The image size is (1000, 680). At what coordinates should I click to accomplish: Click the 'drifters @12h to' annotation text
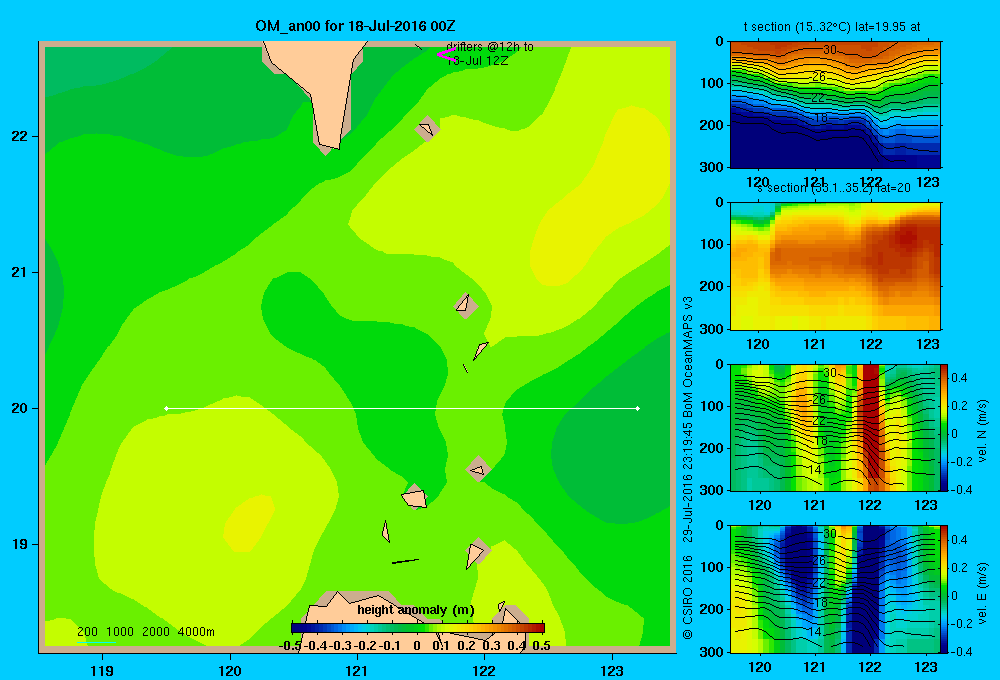click(490, 47)
